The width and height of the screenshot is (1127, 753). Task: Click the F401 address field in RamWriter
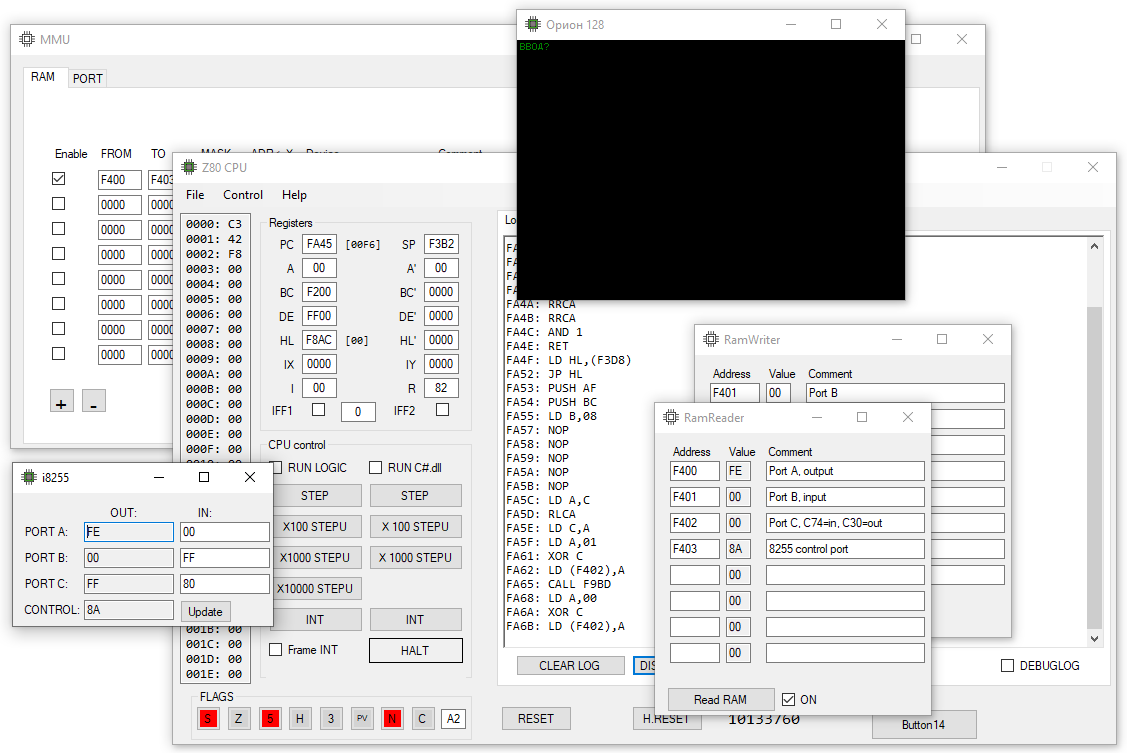pos(735,393)
